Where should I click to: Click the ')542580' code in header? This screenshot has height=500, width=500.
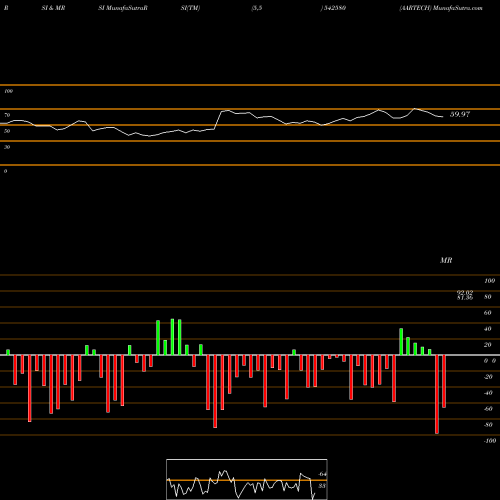click(333, 8)
